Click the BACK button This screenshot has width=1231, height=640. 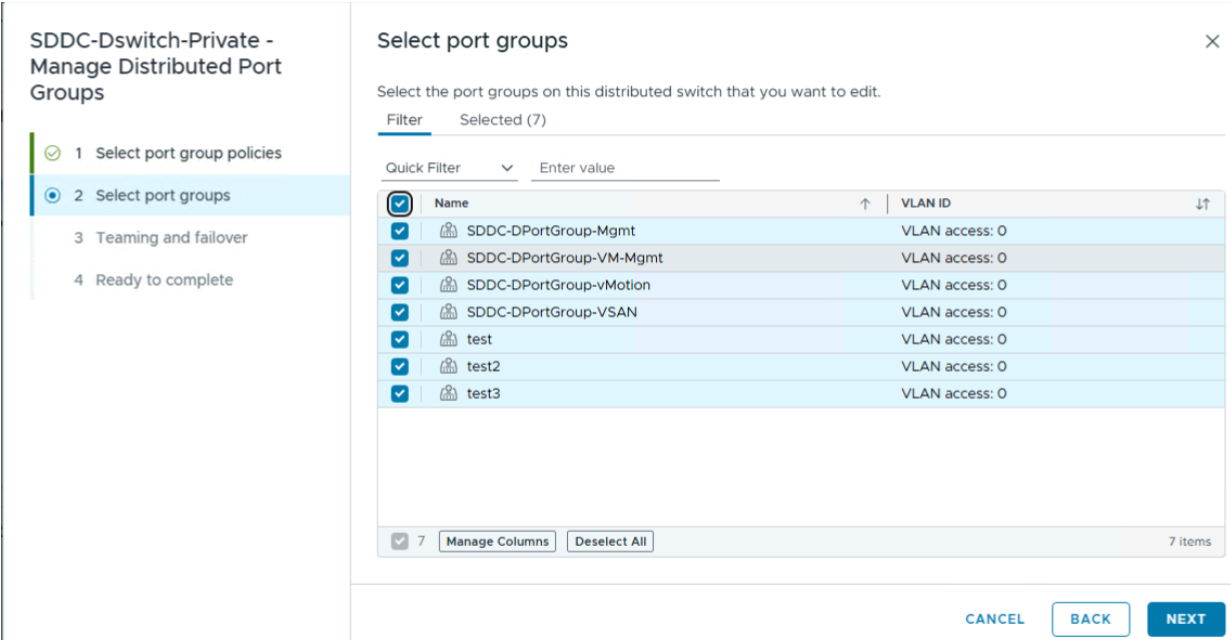point(1090,619)
